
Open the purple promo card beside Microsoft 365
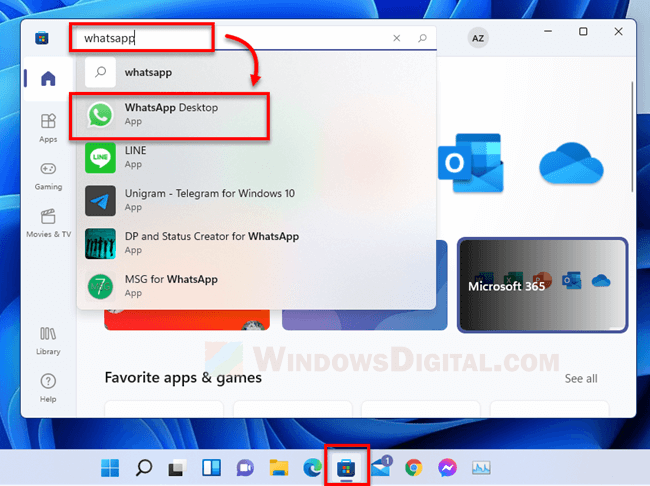365,319
